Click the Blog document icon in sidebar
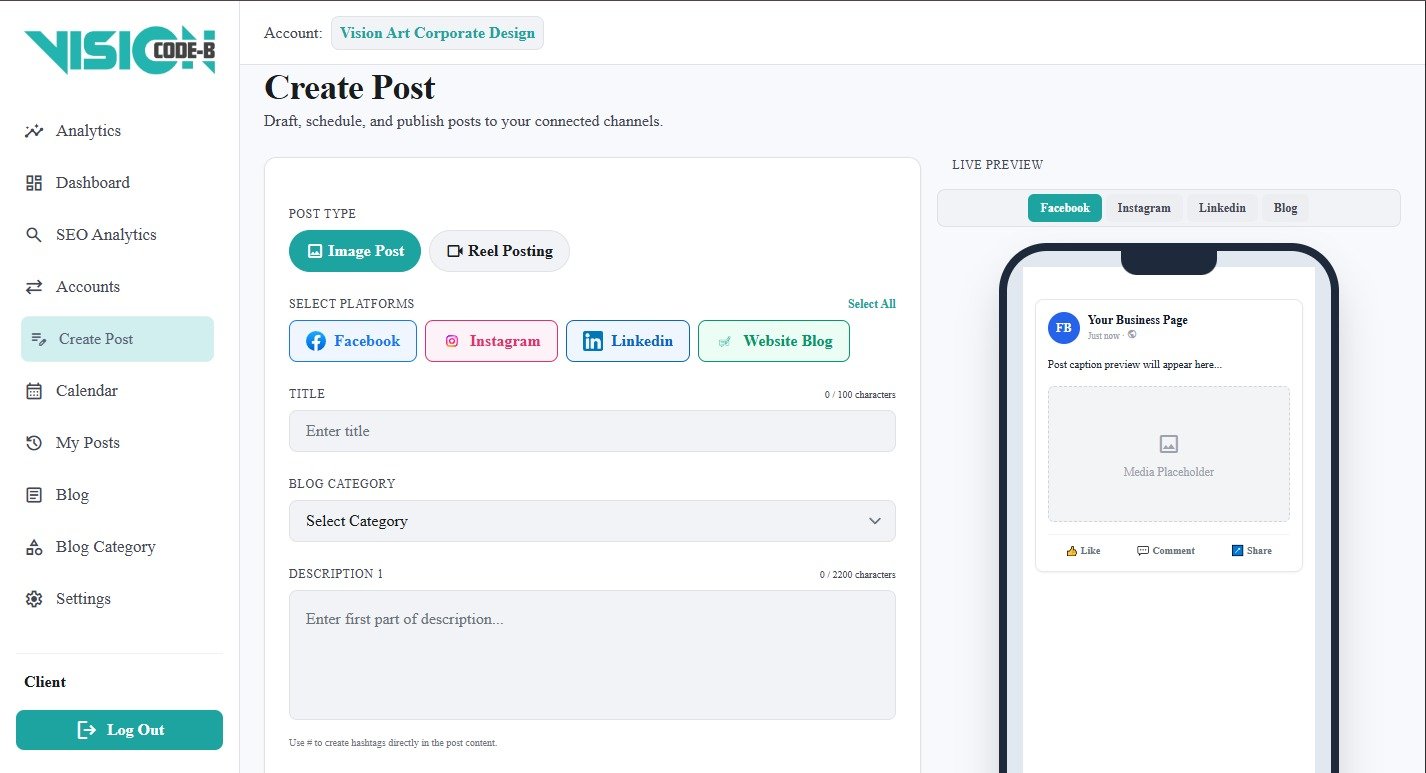Image resolution: width=1426 pixels, height=773 pixels. [x=34, y=495]
